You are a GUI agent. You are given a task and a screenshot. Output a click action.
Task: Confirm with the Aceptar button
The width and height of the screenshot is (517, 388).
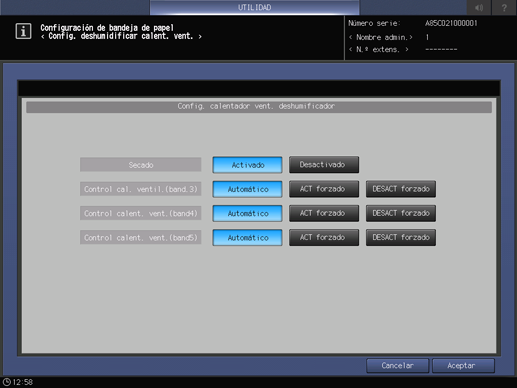463,366
